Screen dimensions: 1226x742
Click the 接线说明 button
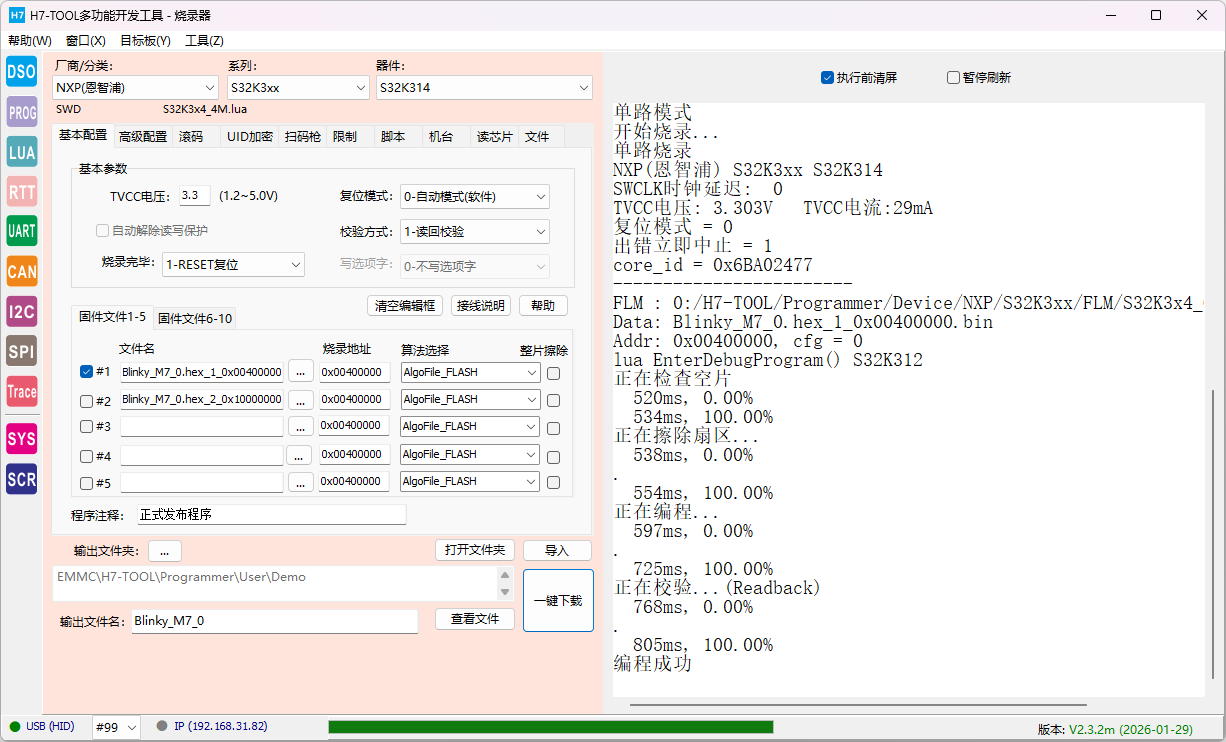pyautogui.click(x=480, y=306)
